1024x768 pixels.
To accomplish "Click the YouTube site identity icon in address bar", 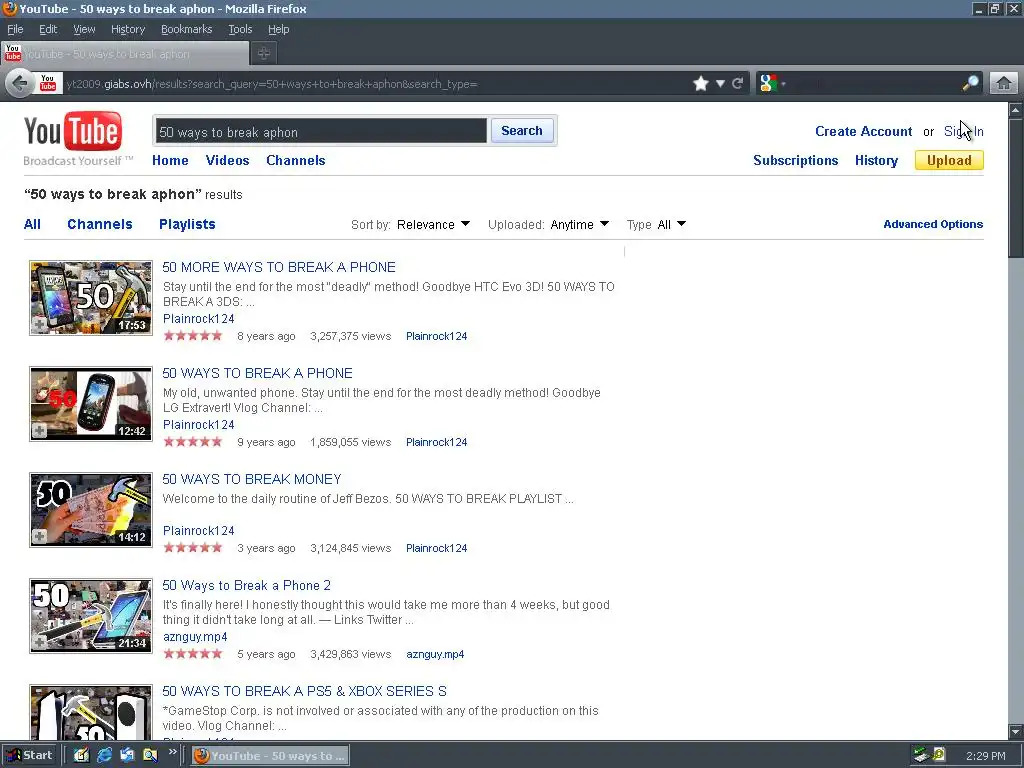I will pyautogui.click(x=48, y=83).
